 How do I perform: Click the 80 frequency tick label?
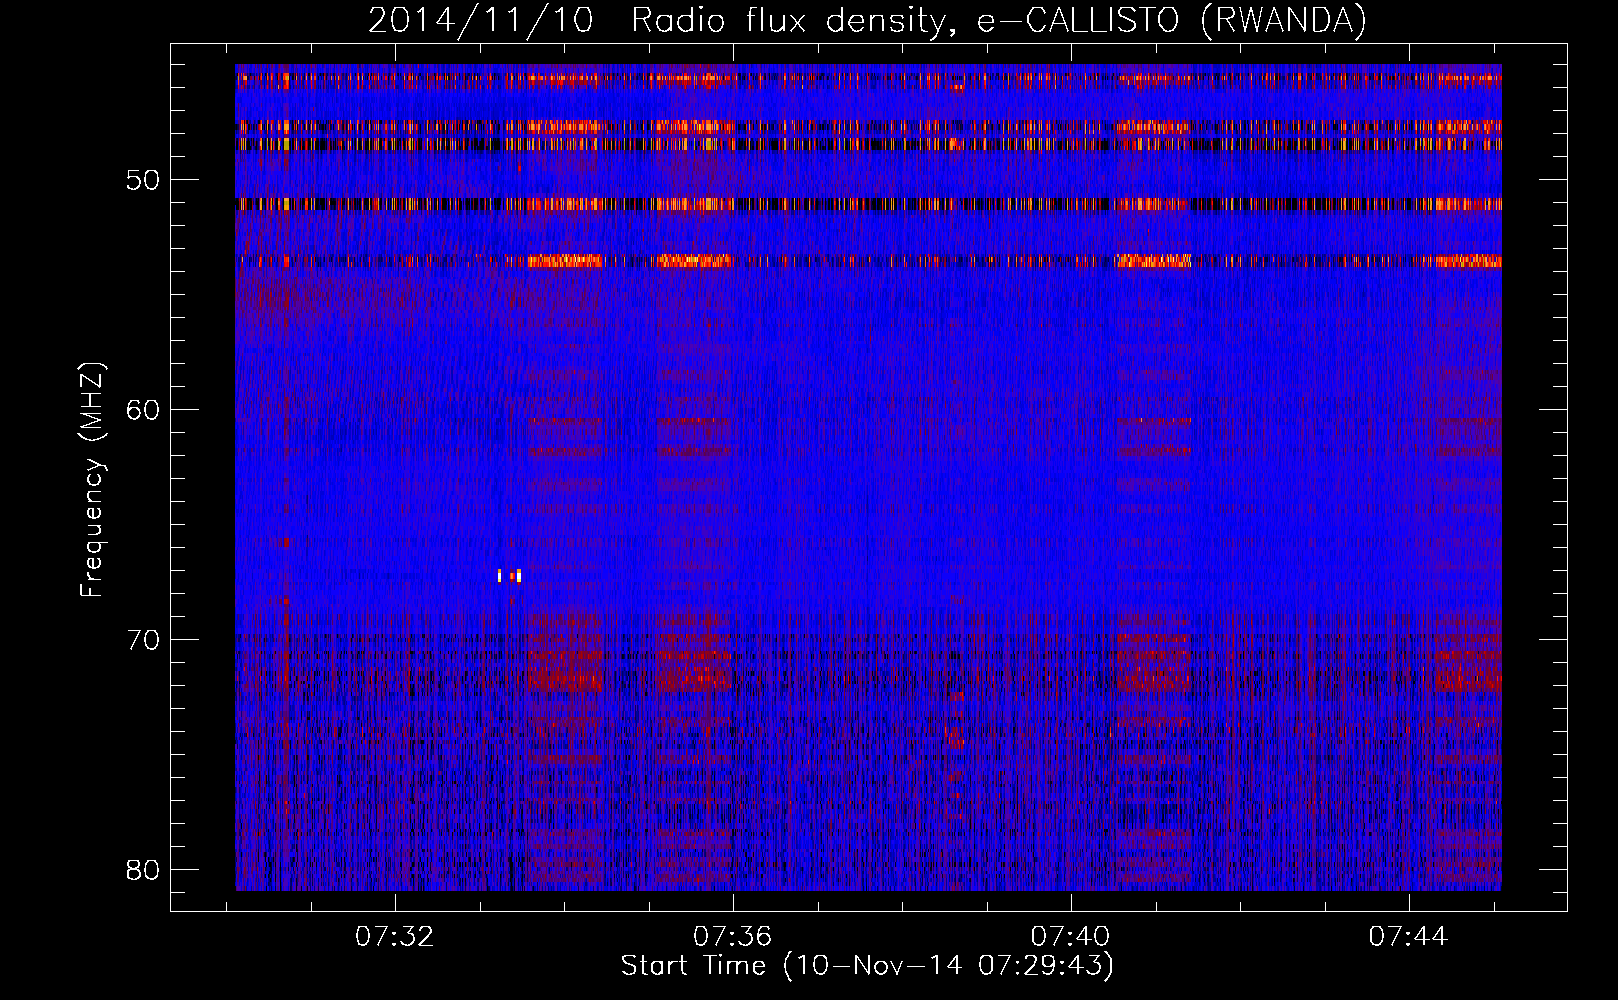143,869
